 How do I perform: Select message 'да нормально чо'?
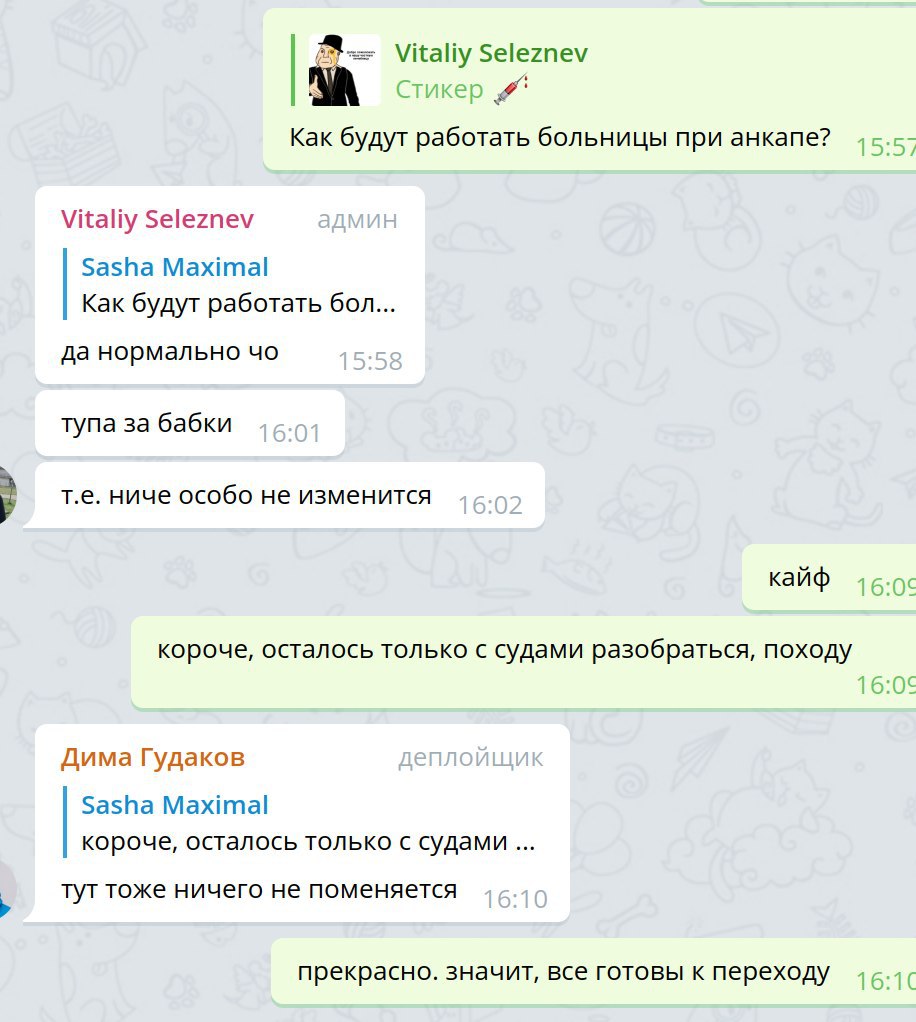[x=170, y=352]
